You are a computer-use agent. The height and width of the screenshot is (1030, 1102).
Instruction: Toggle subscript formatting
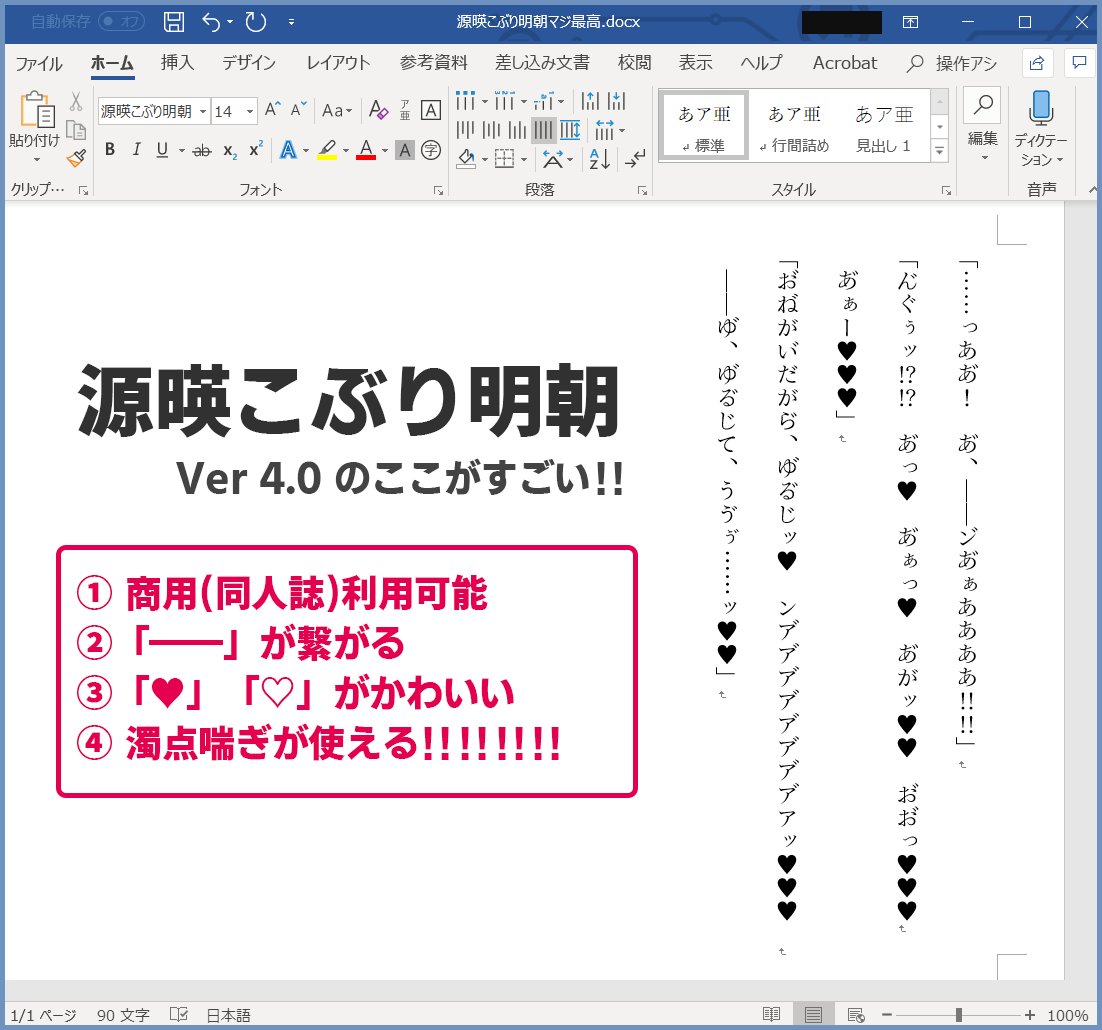(230, 150)
